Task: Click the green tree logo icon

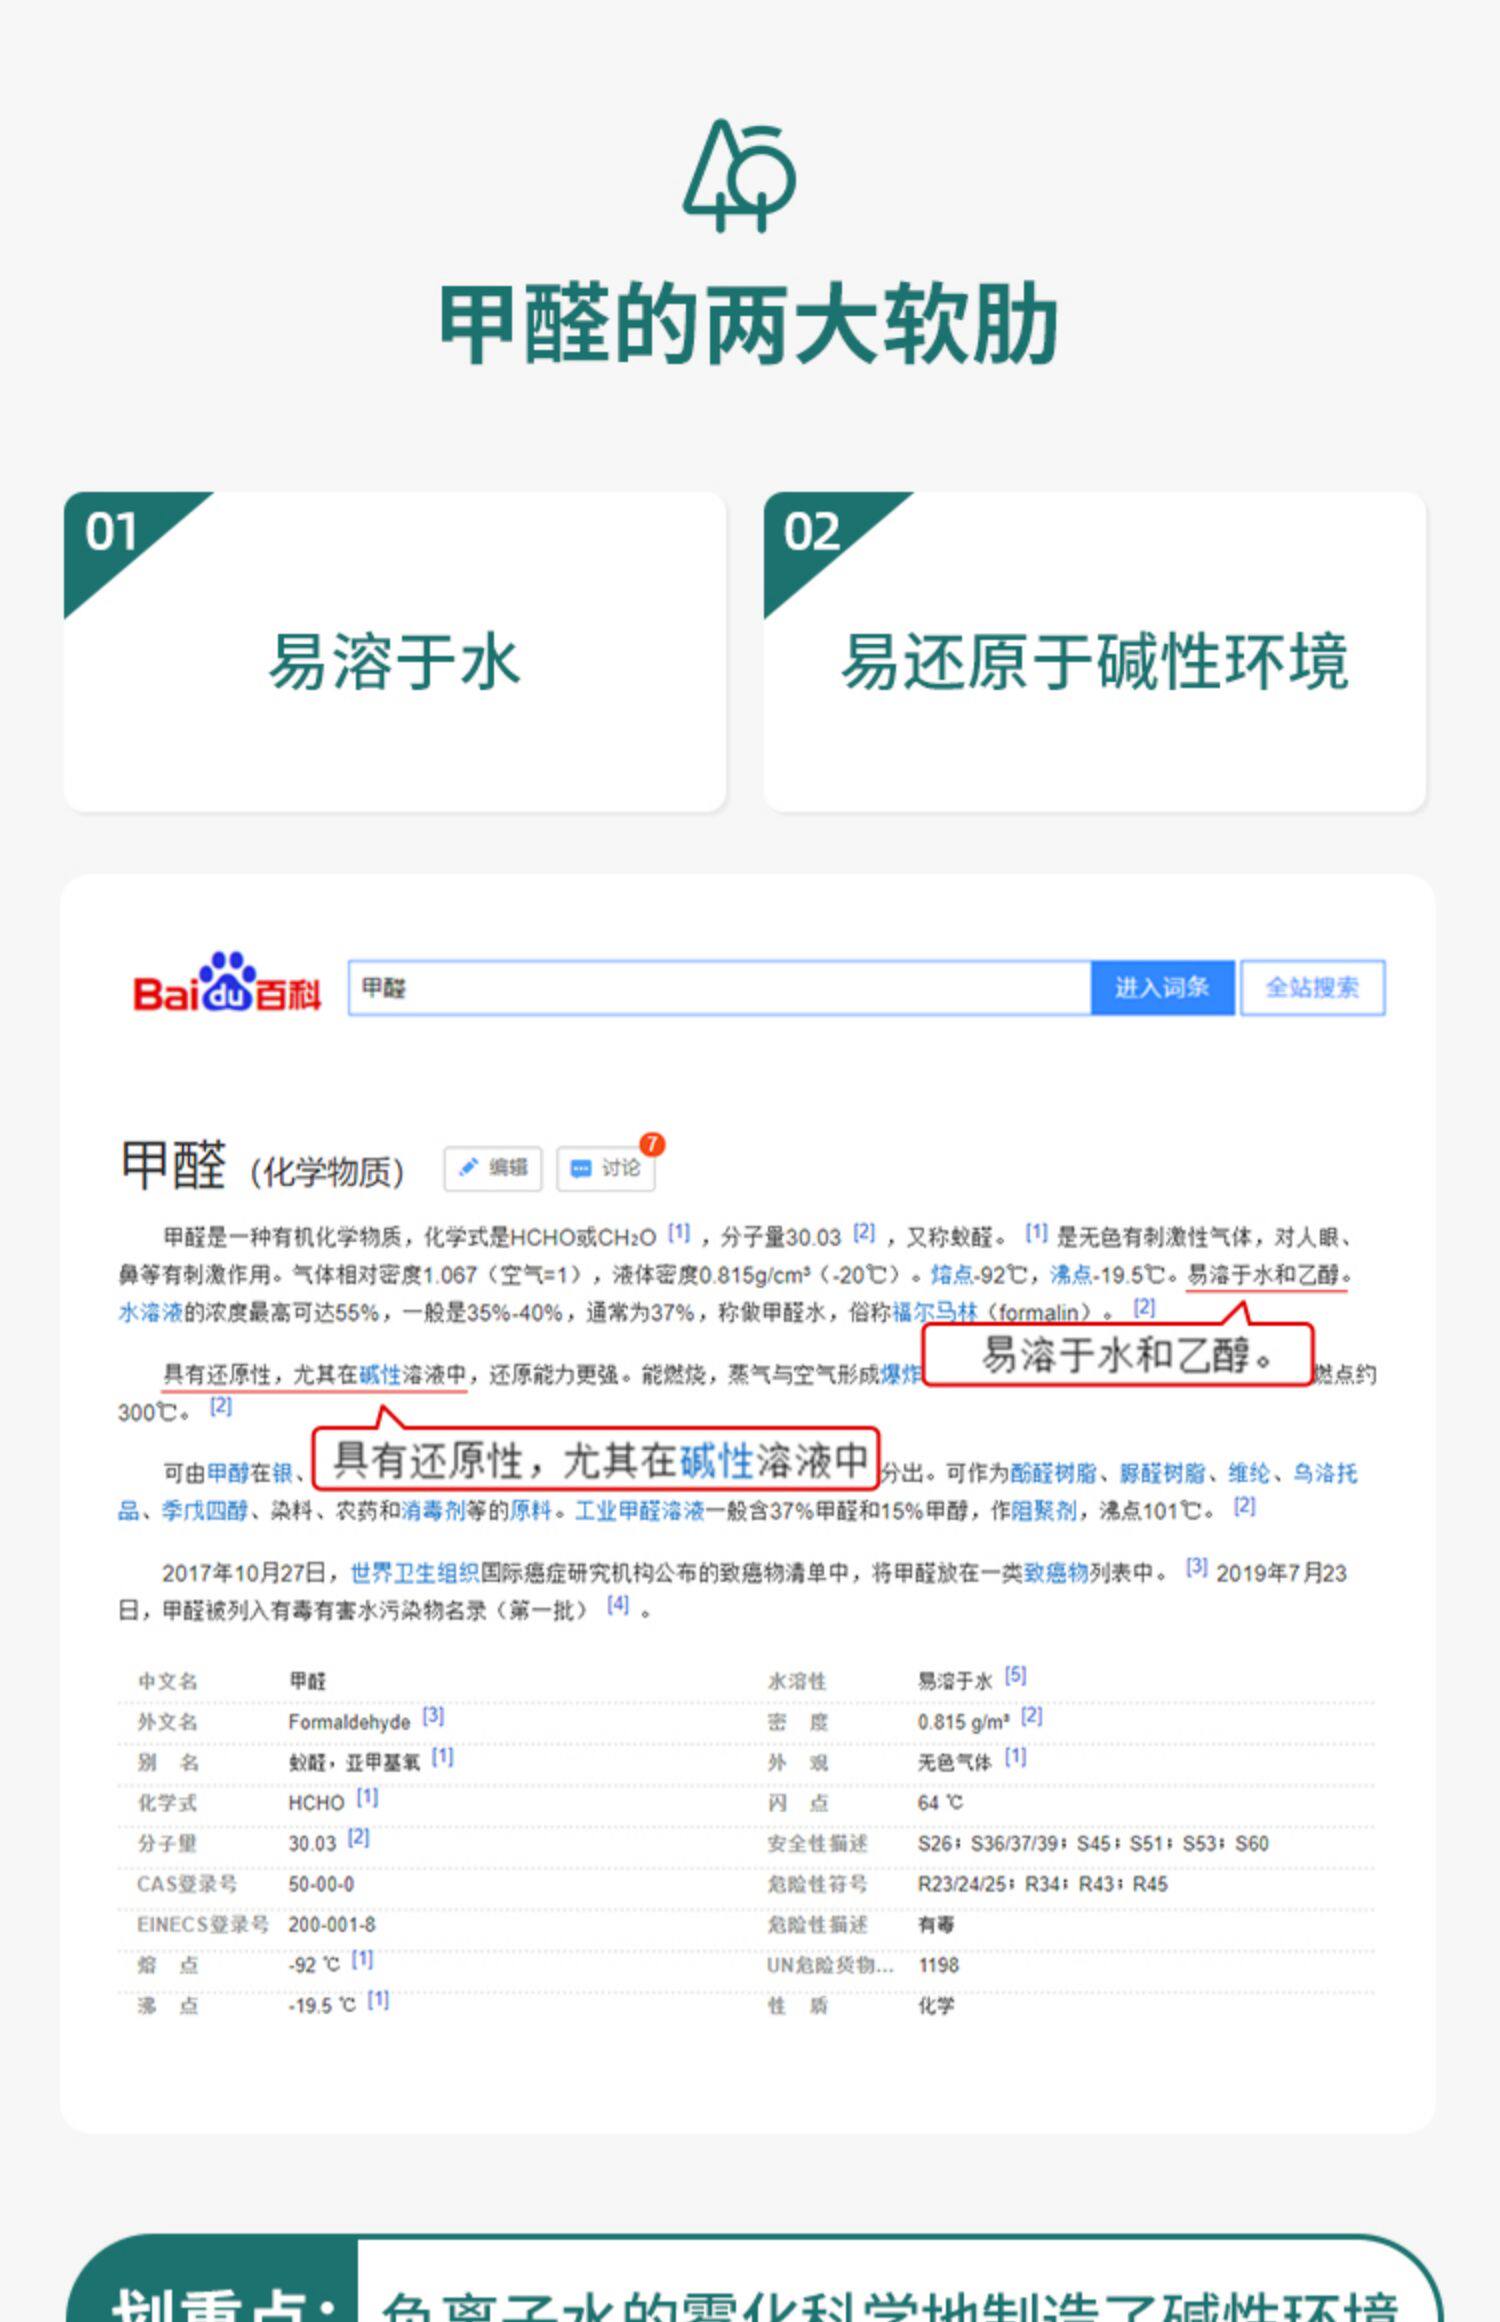Action: (740, 176)
